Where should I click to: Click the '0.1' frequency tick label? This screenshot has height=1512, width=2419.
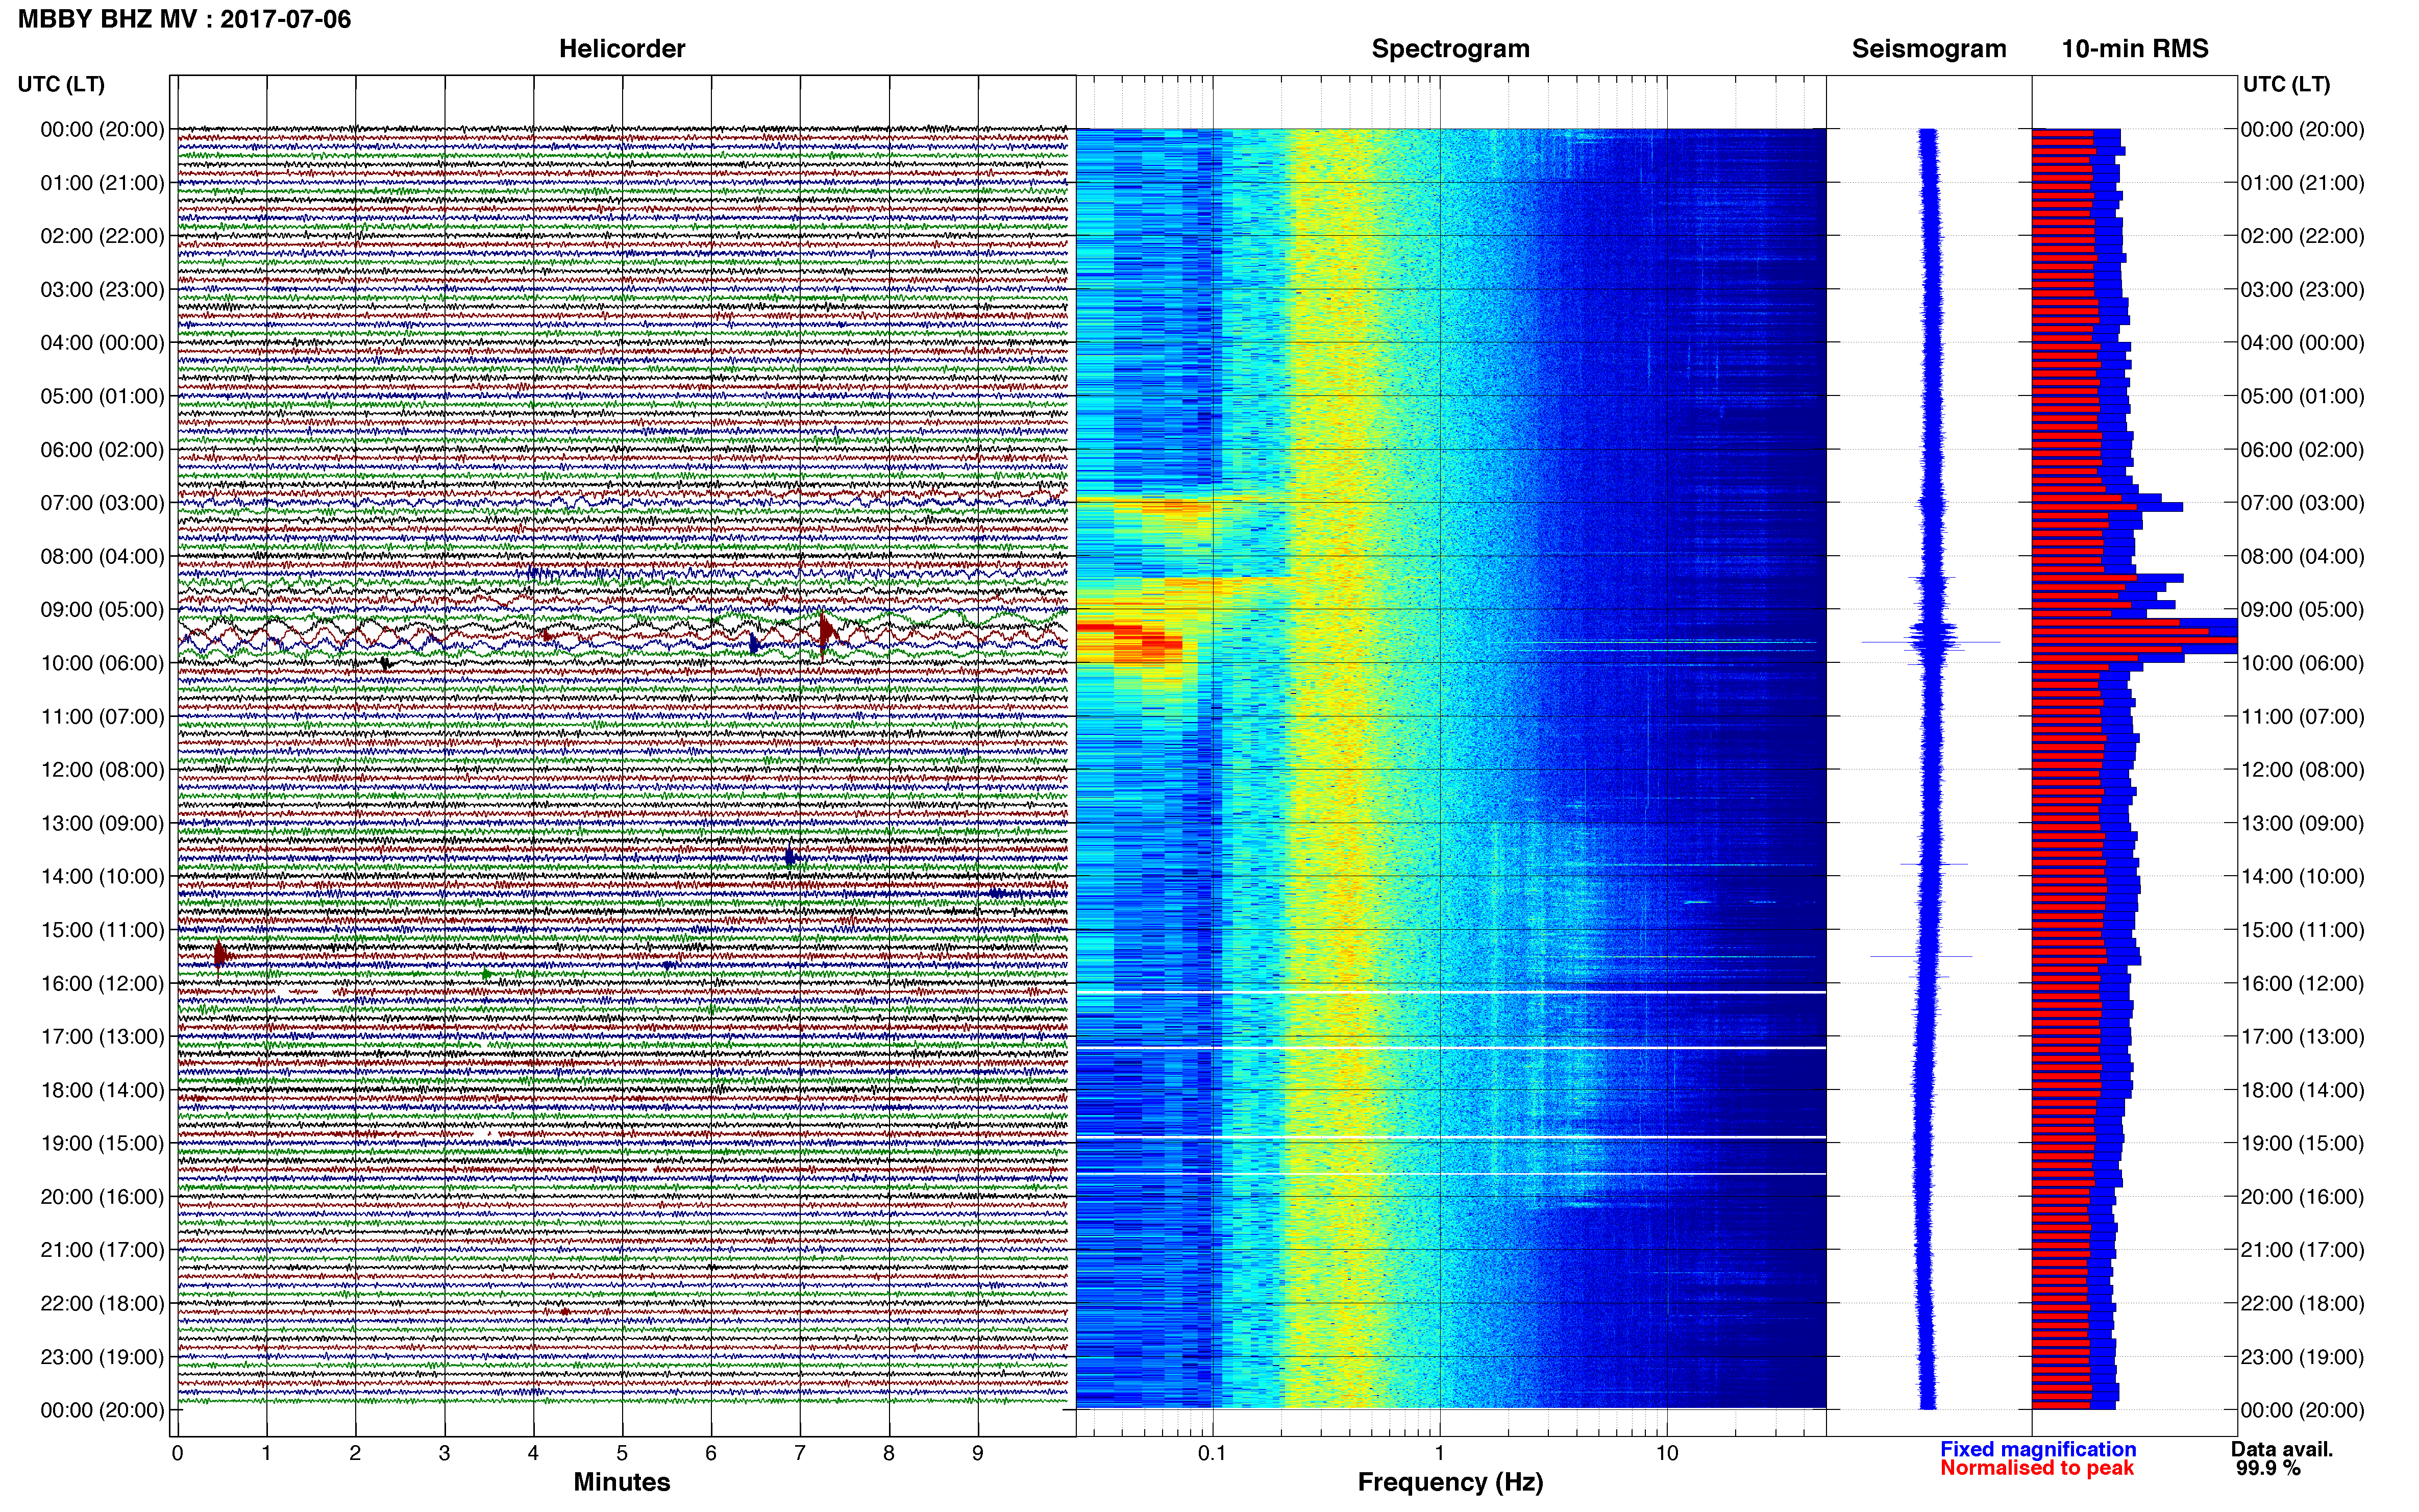(1212, 1453)
